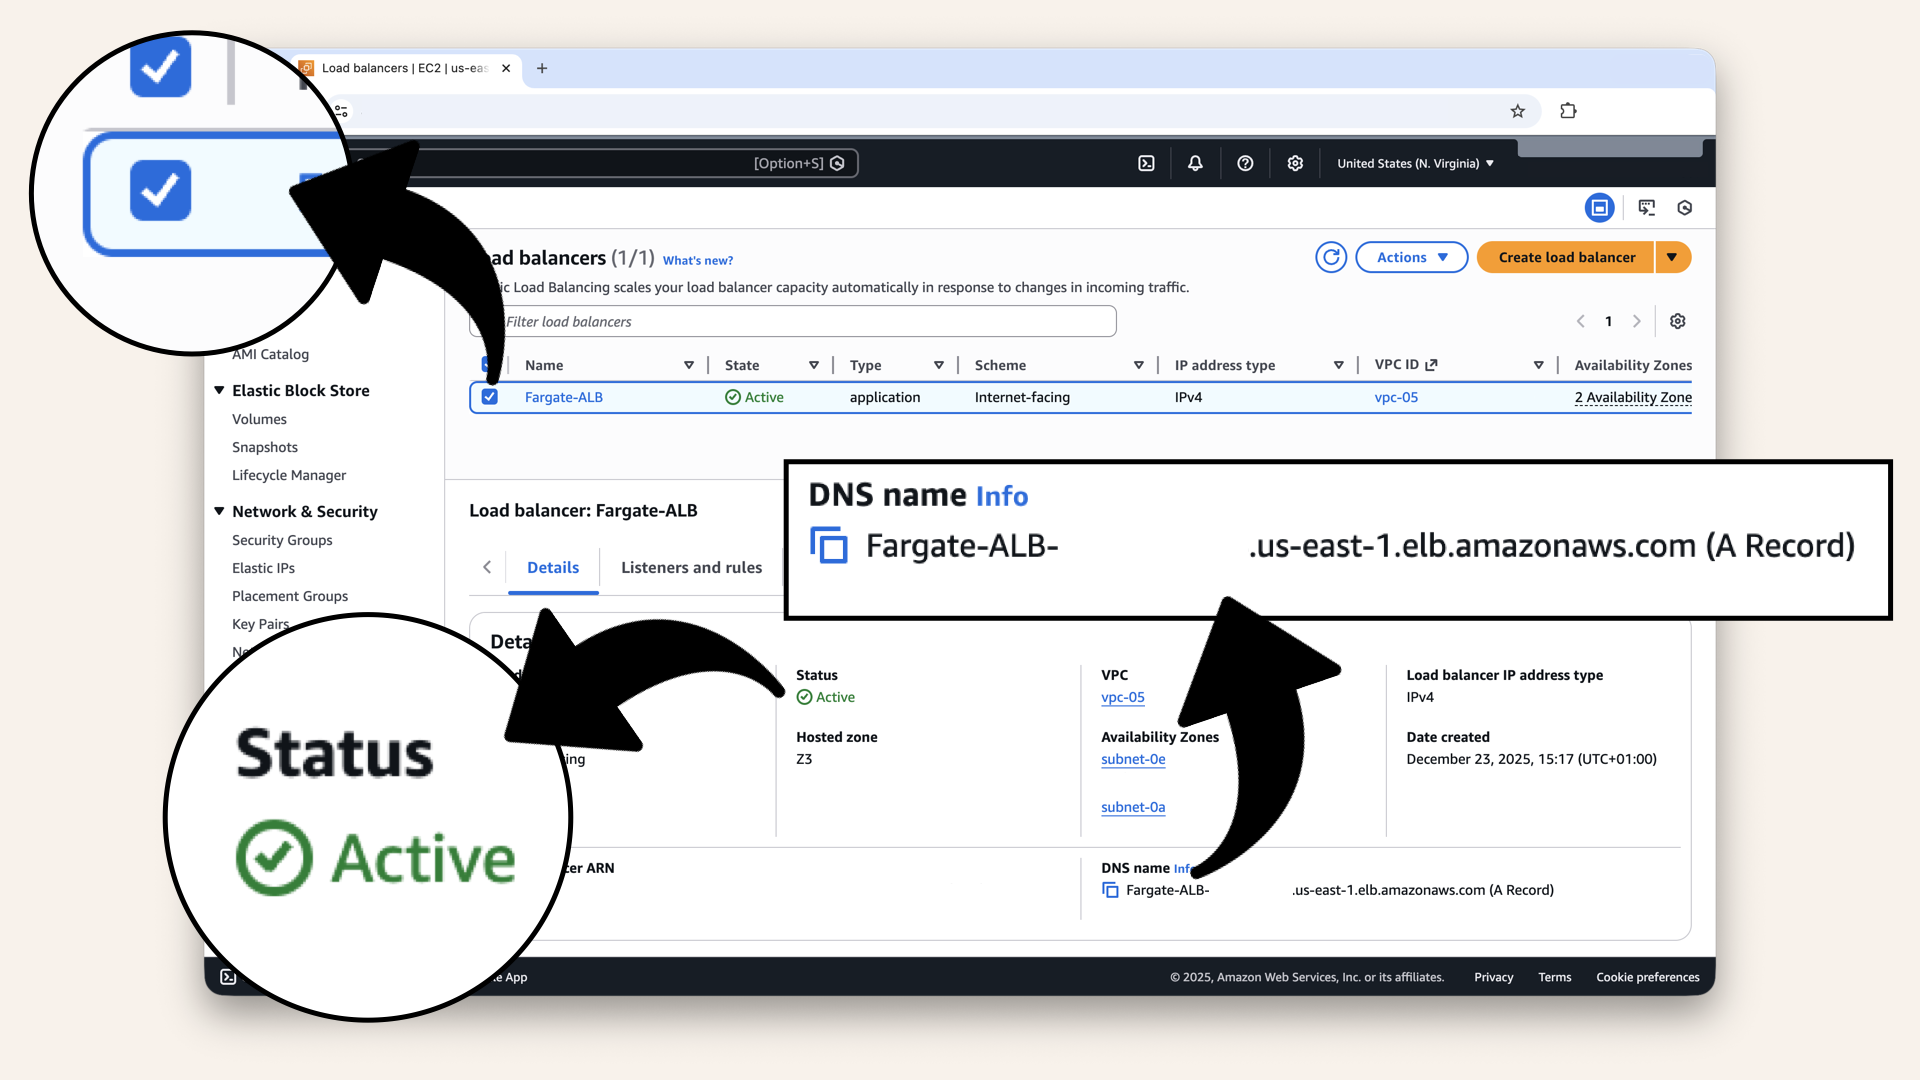Select the Details tab

point(553,567)
